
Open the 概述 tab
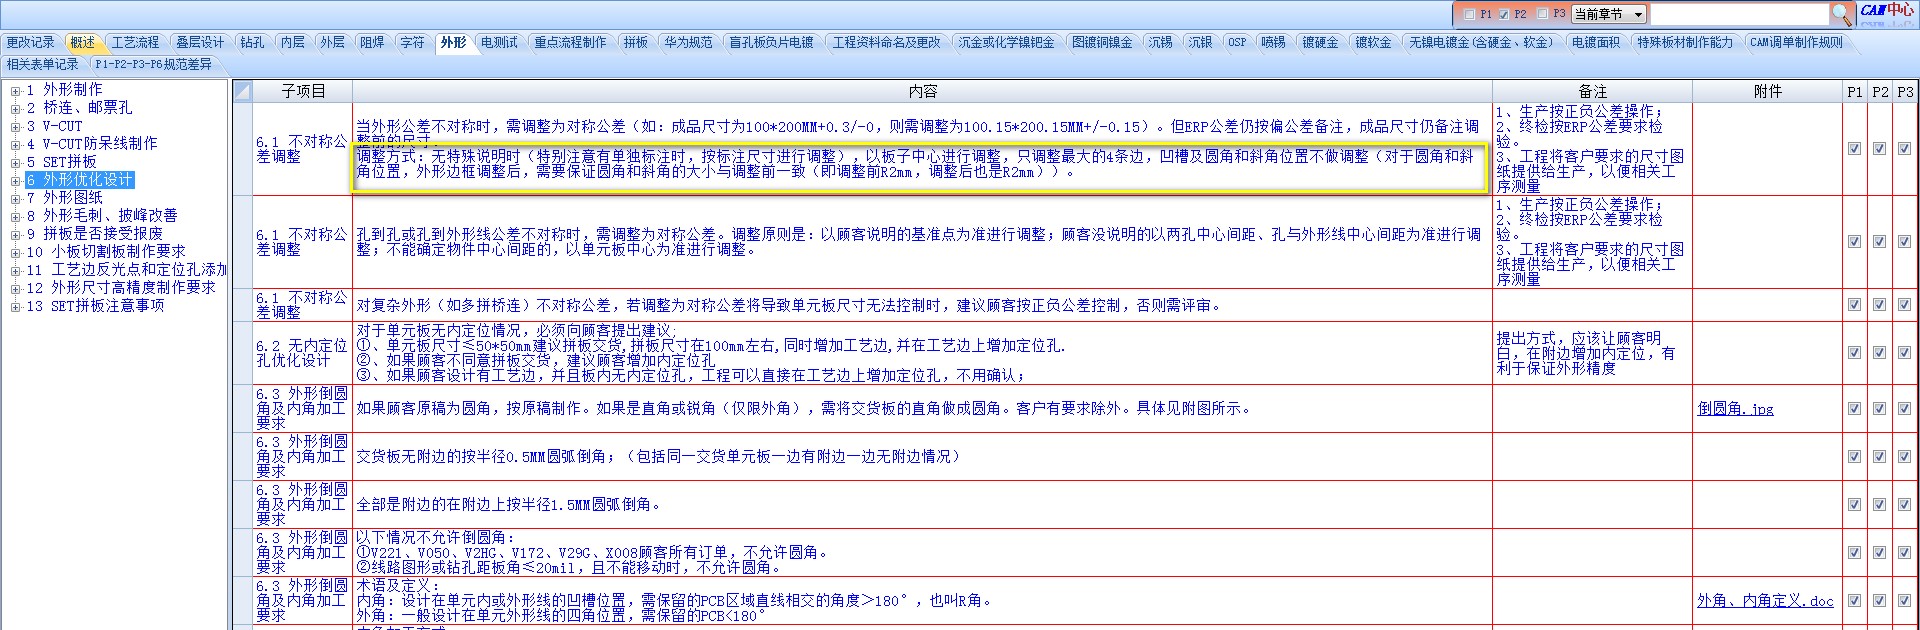coord(82,42)
